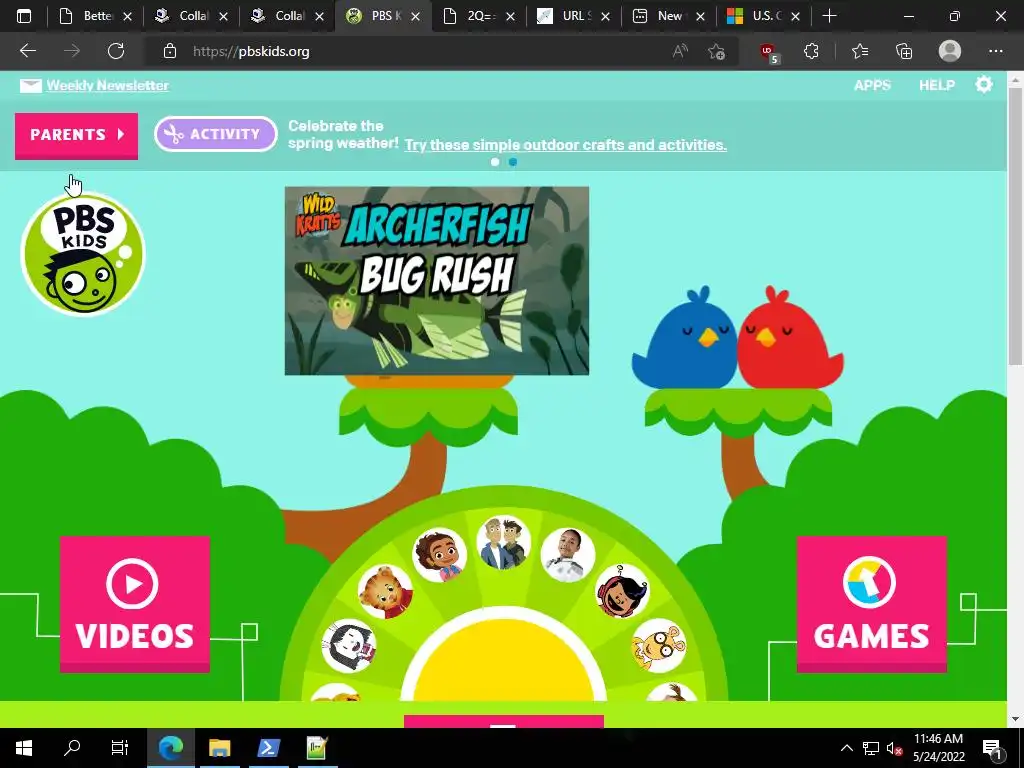Open the GAMES section
Image resolution: width=1024 pixels, height=768 pixels.
point(871,603)
